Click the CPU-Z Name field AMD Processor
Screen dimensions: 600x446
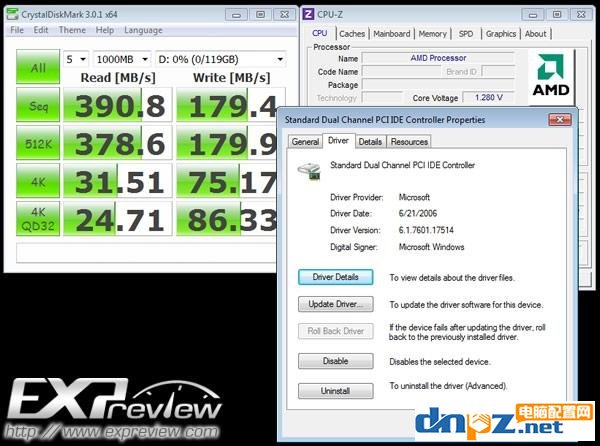pyautogui.click(x=439, y=58)
